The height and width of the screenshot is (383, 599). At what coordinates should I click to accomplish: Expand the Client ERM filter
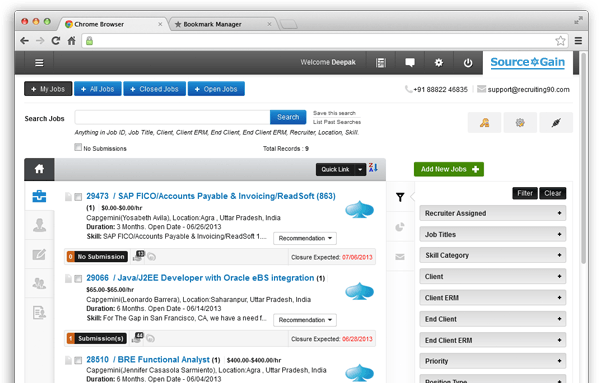(x=492, y=297)
